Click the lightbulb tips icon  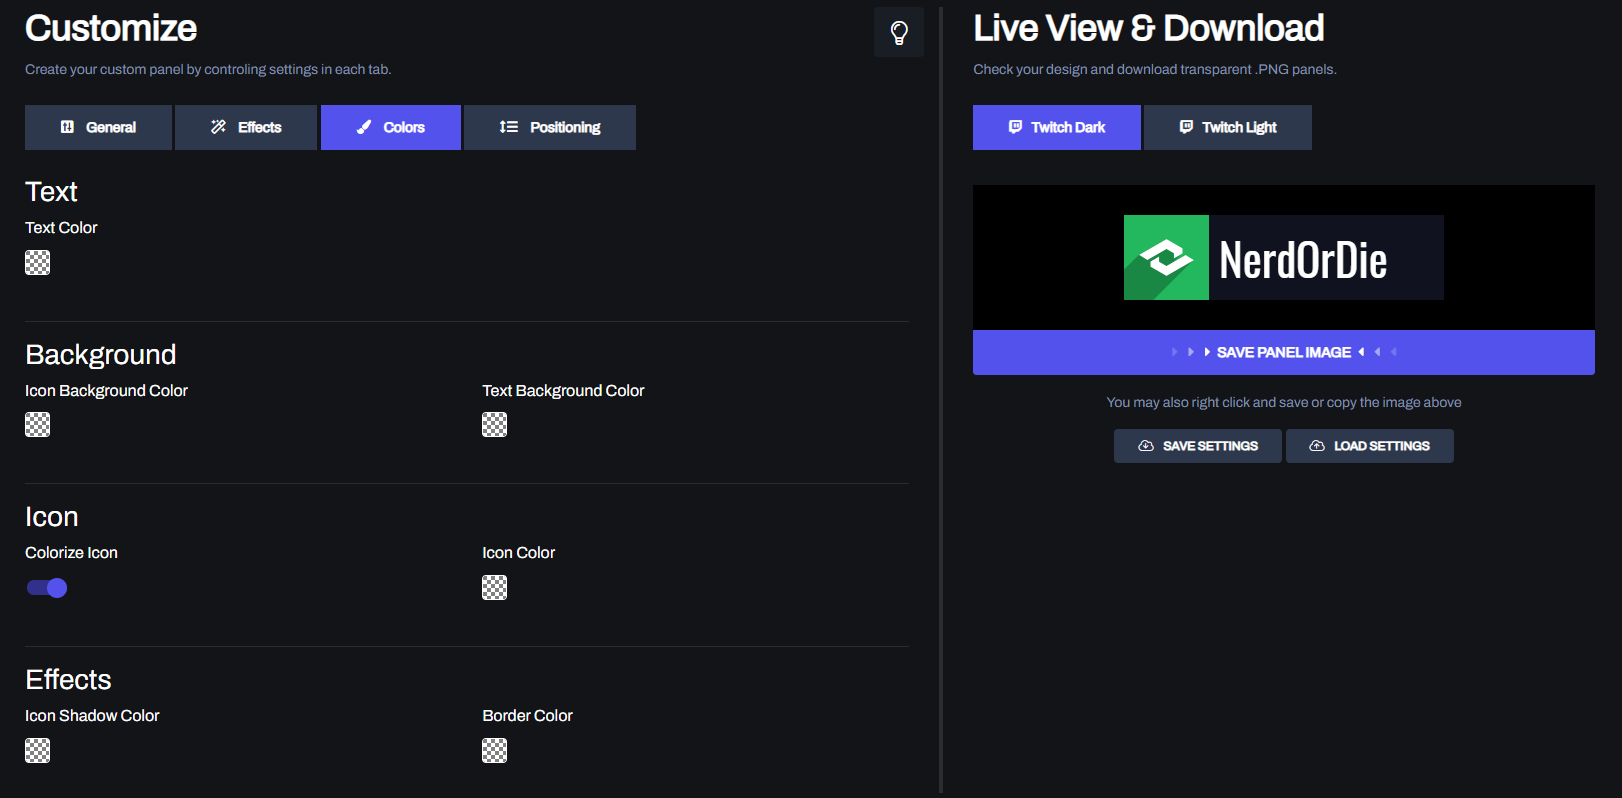point(898,33)
